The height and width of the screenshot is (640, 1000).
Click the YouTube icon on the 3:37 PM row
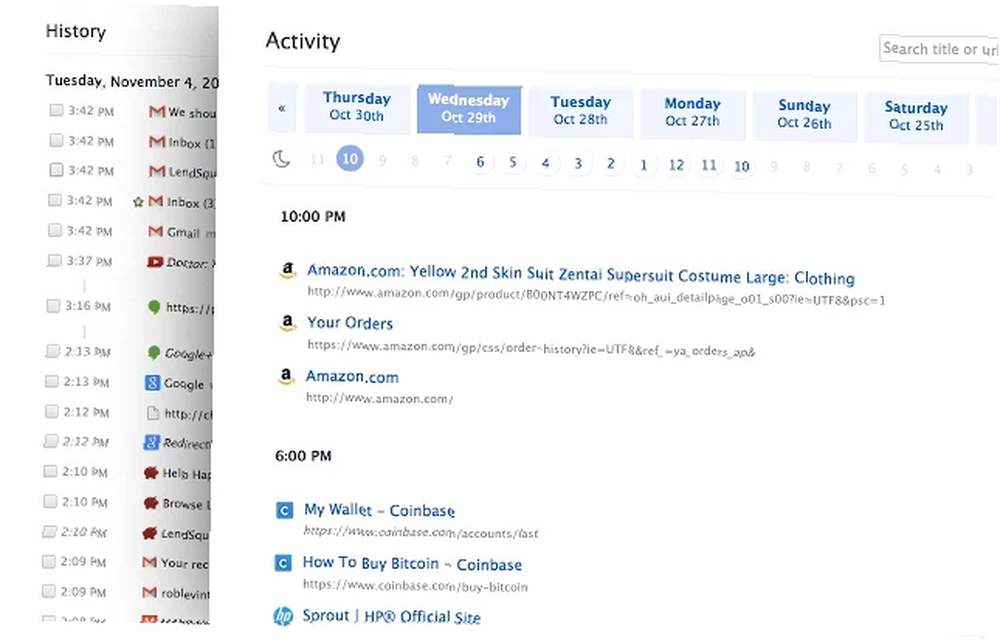(x=155, y=261)
